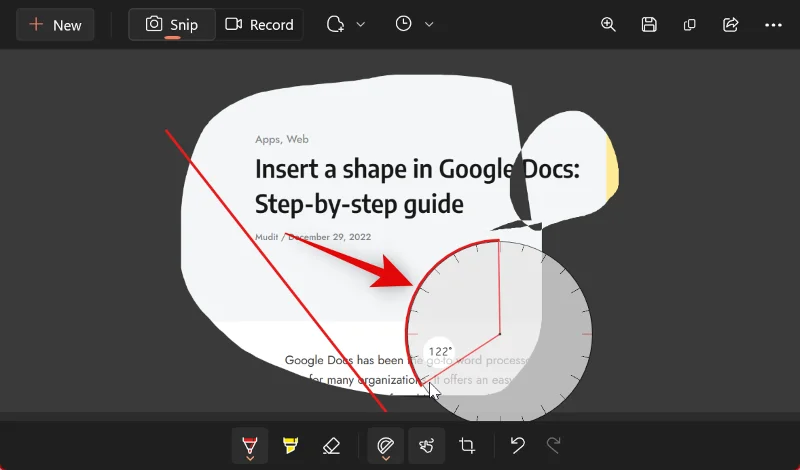Select the red ballpoint pen tool
The width and height of the screenshot is (800, 470).
tap(249, 445)
